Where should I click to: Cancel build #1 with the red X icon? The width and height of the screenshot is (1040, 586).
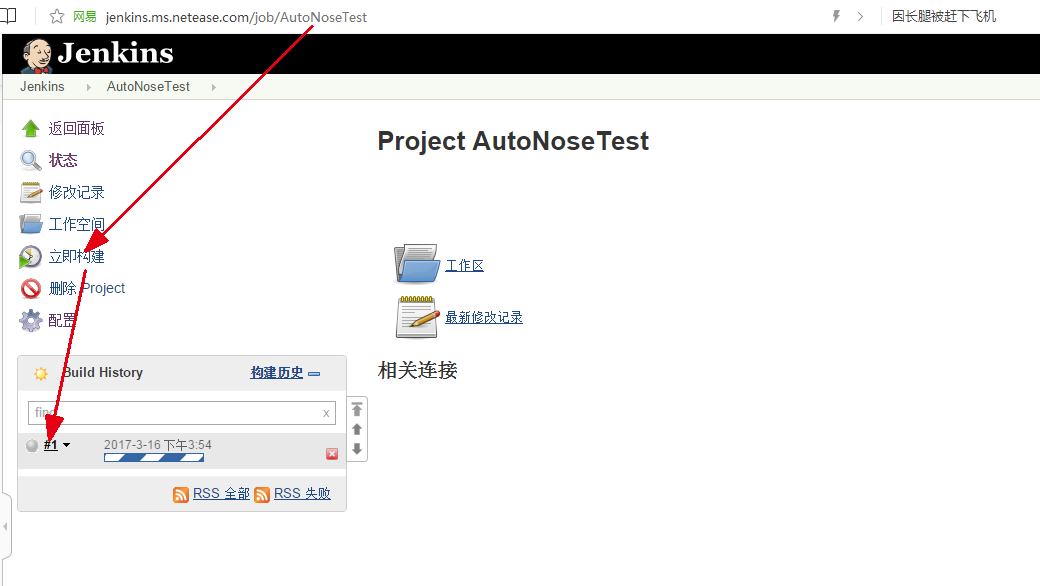pyautogui.click(x=332, y=453)
